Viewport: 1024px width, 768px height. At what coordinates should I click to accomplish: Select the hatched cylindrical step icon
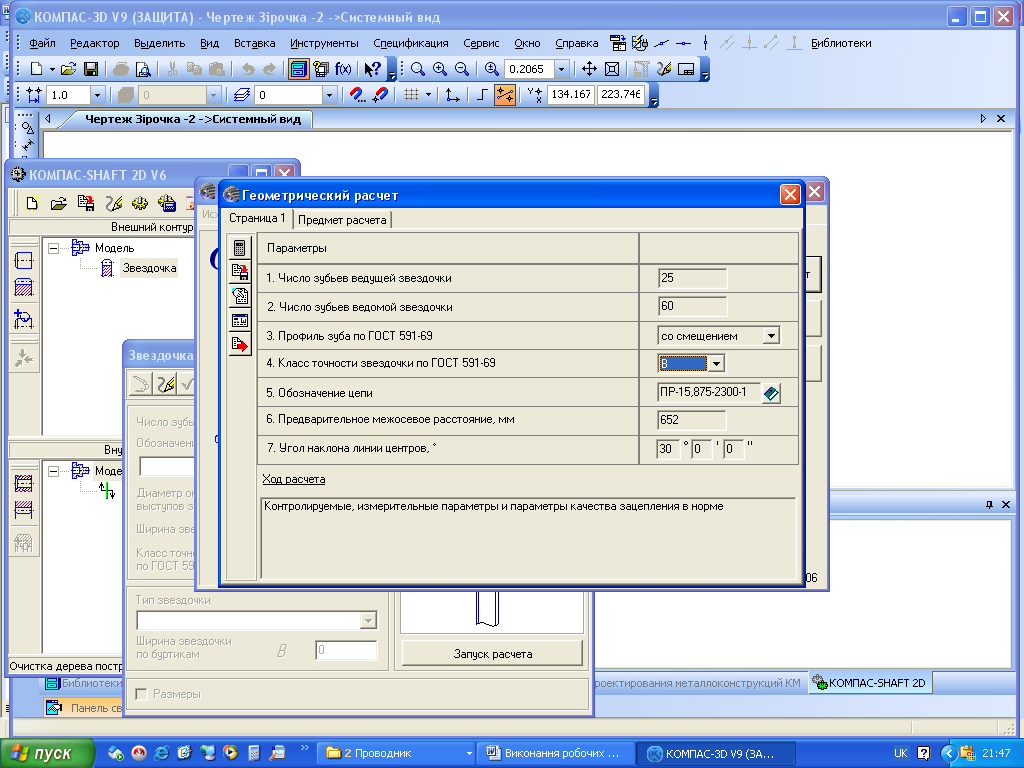point(24,287)
